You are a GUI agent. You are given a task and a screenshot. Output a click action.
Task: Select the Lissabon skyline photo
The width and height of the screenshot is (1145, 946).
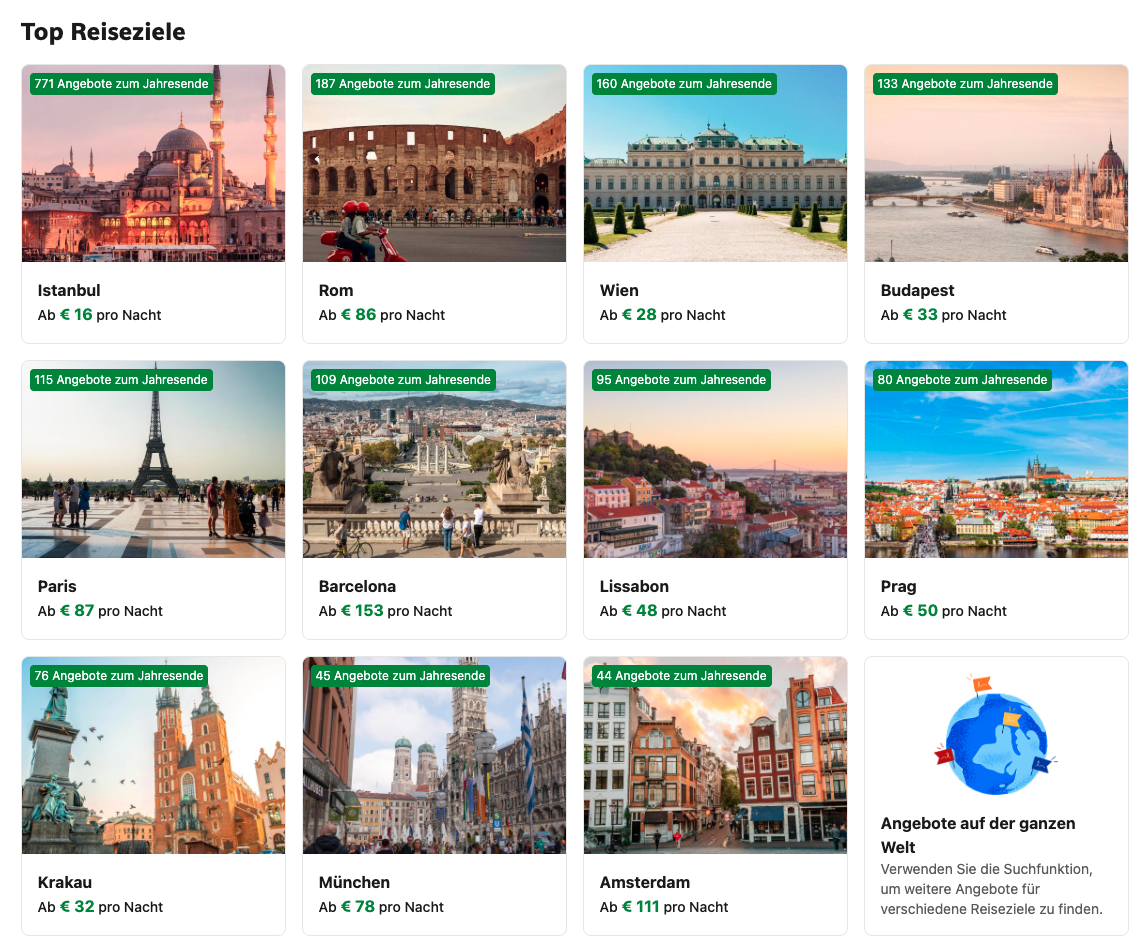716,459
